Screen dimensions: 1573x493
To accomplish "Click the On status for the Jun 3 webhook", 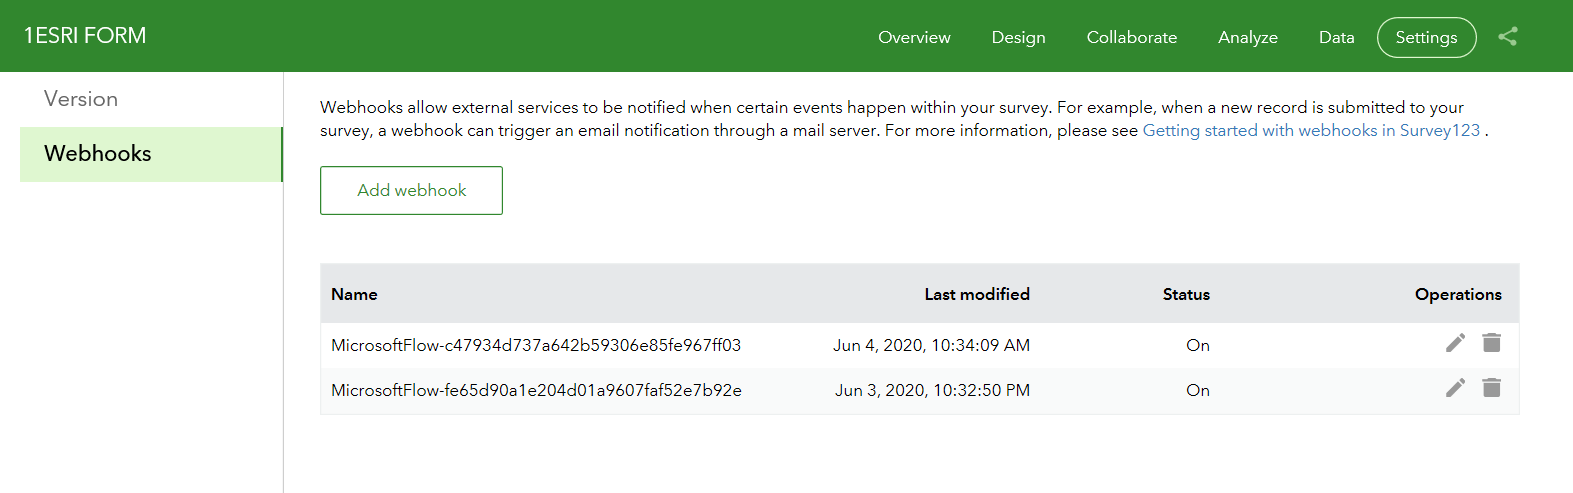I will point(1197,390).
